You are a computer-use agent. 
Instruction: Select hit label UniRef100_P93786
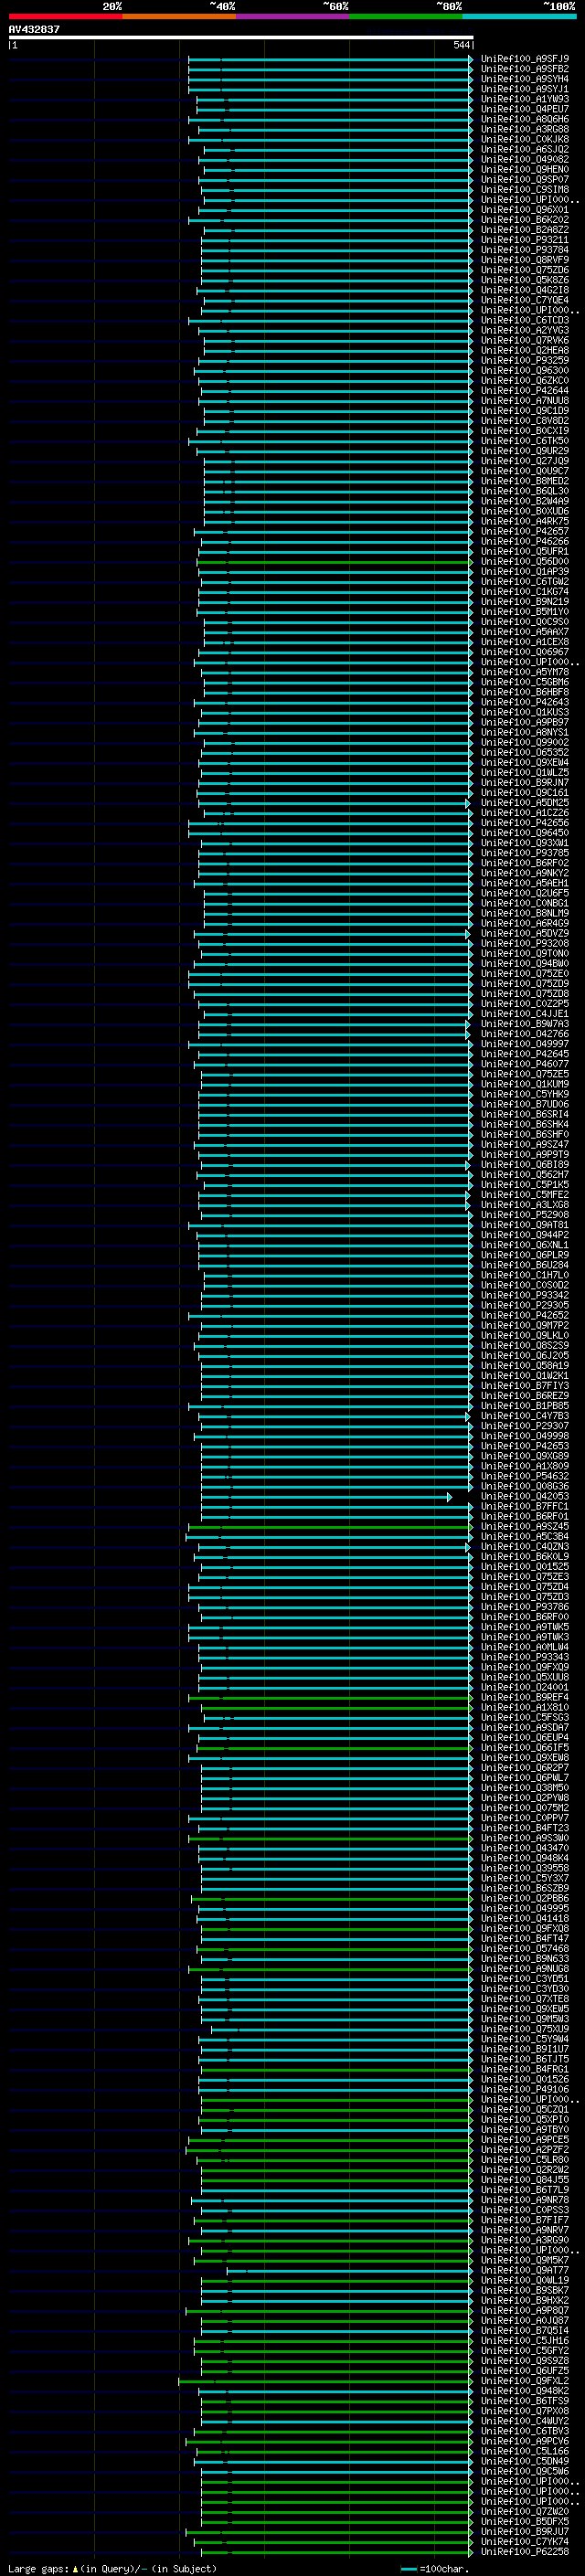tap(524, 1606)
